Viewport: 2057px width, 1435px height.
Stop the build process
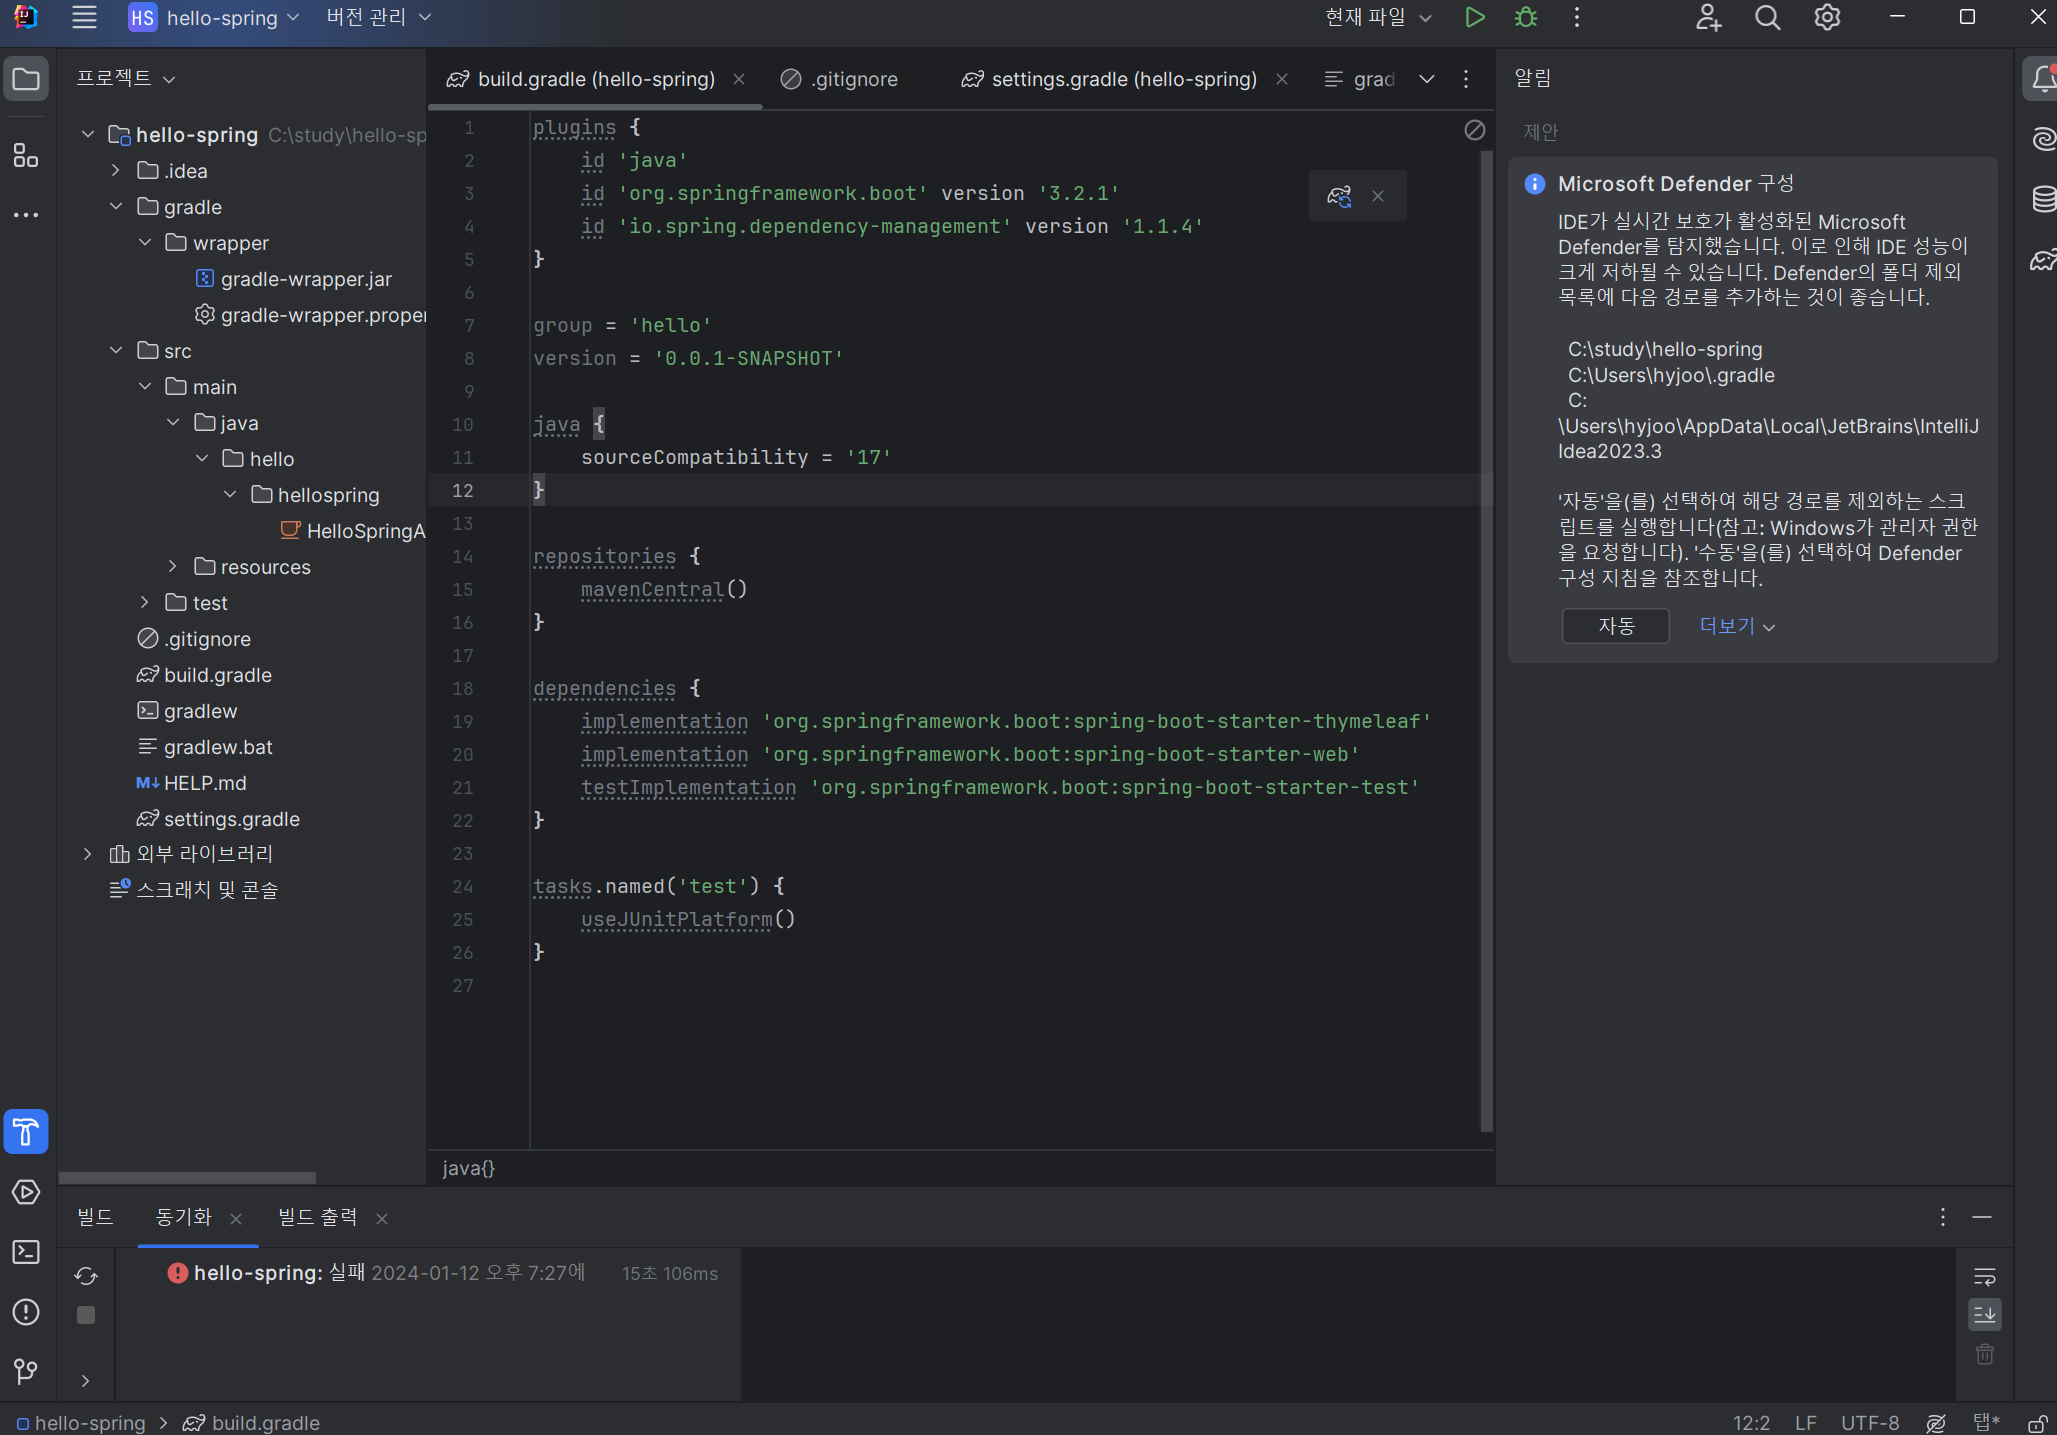click(86, 1315)
